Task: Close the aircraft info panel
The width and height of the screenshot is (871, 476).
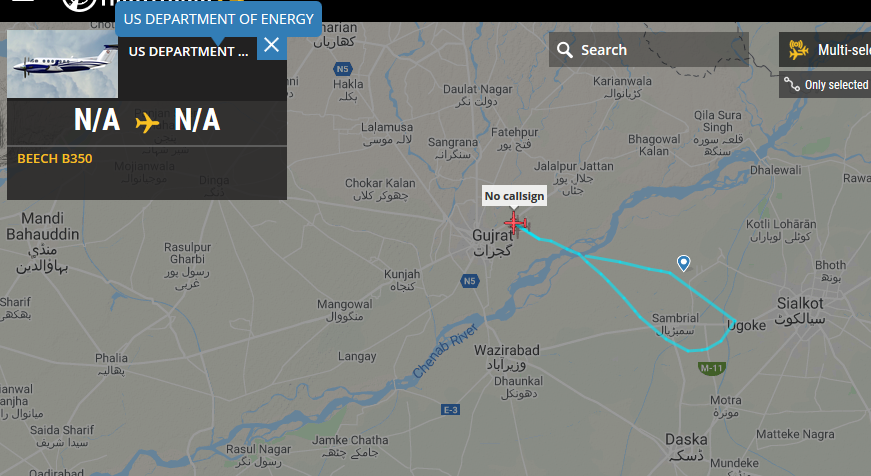Action: (x=272, y=45)
